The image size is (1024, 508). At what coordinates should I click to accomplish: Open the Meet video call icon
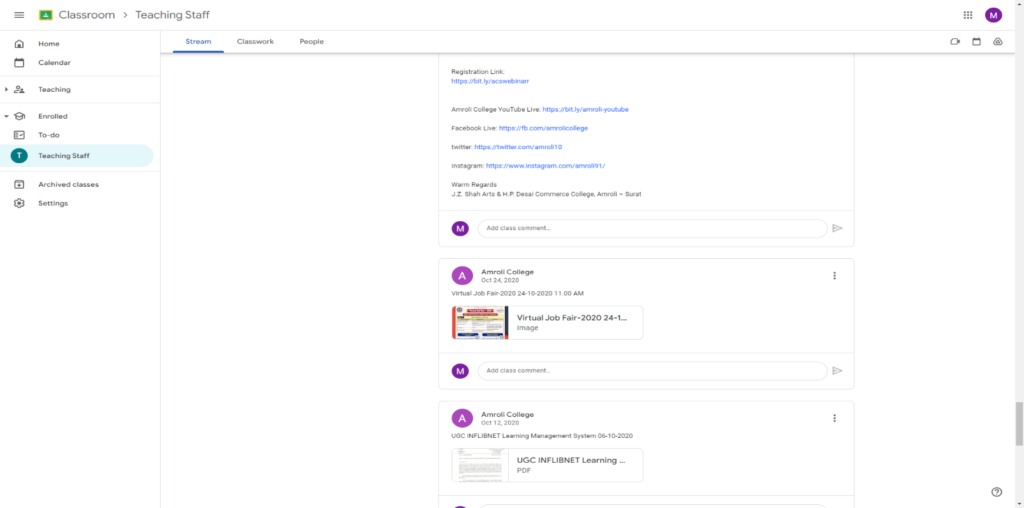point(955,42)
